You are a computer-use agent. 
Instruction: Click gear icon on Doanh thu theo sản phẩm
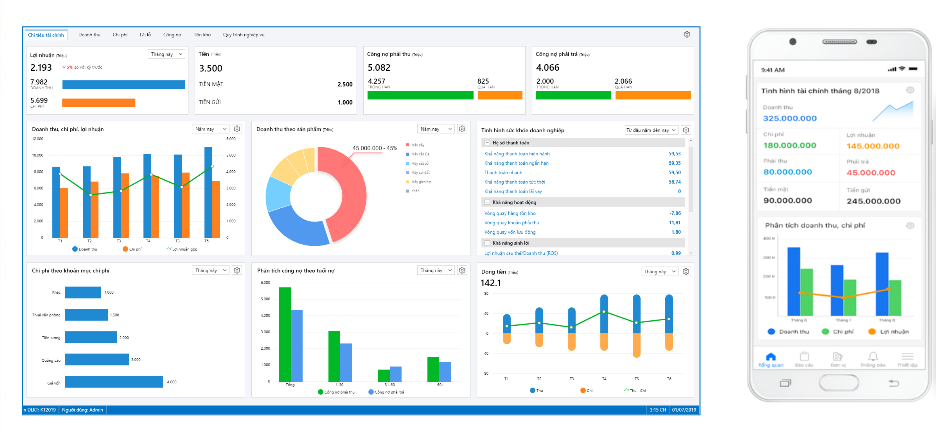[x=462, y=129]
